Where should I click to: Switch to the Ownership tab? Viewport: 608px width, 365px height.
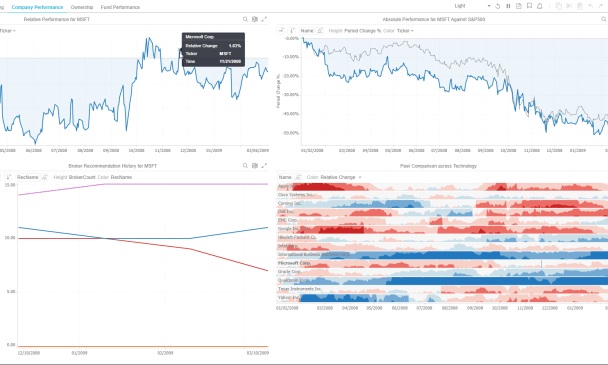82,7
